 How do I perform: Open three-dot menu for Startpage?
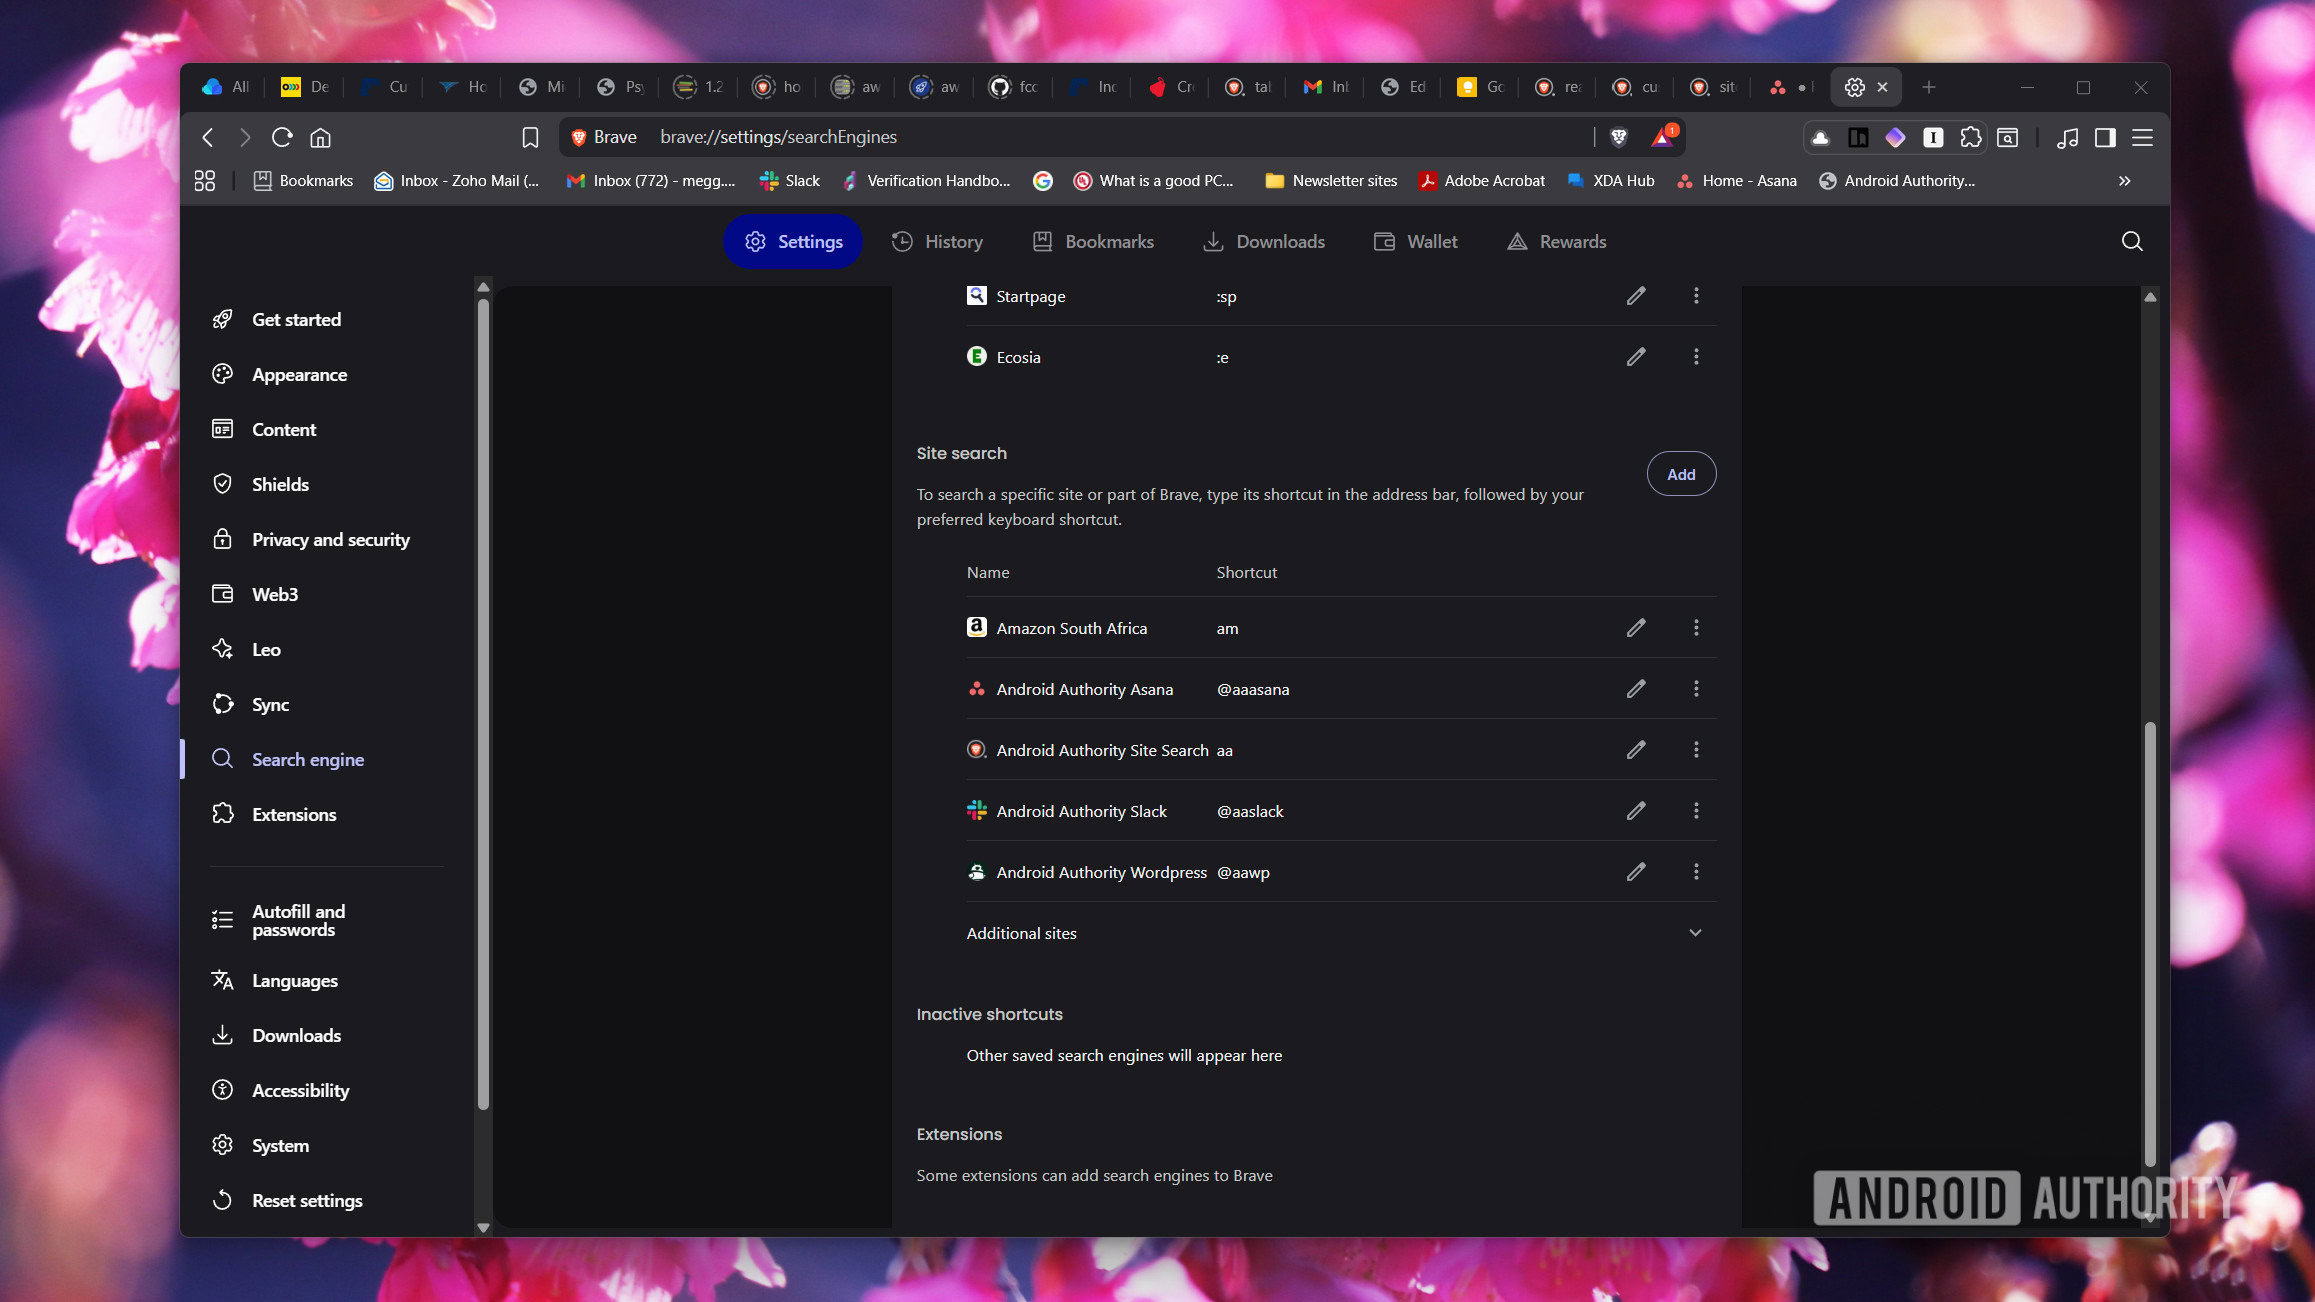coord(1695,296)
